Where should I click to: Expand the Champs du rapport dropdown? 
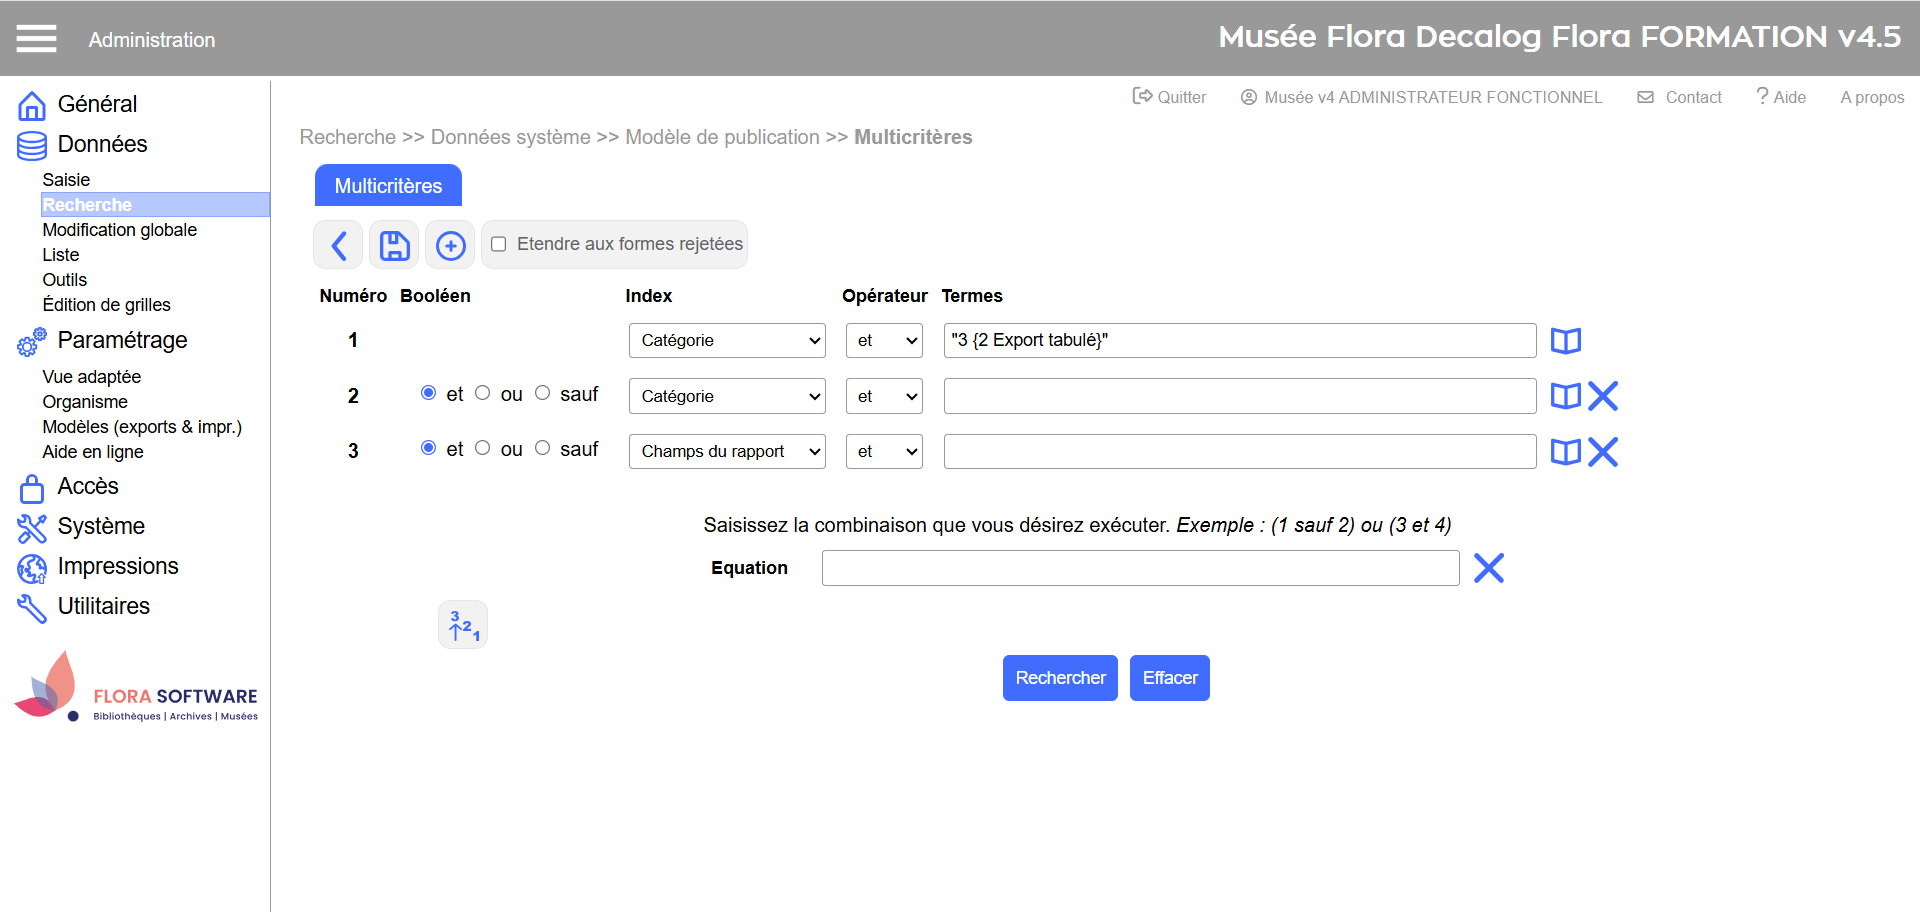[x=727, y=452]
